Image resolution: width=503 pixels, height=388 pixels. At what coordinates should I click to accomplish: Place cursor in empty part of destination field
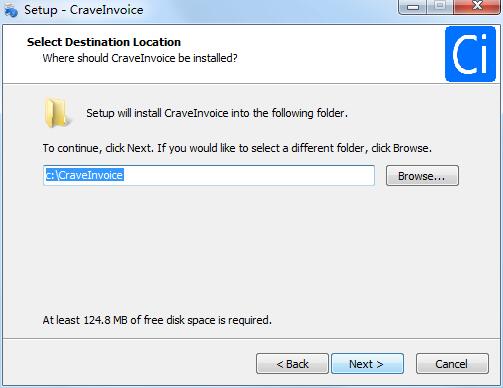tap(250, 175)
